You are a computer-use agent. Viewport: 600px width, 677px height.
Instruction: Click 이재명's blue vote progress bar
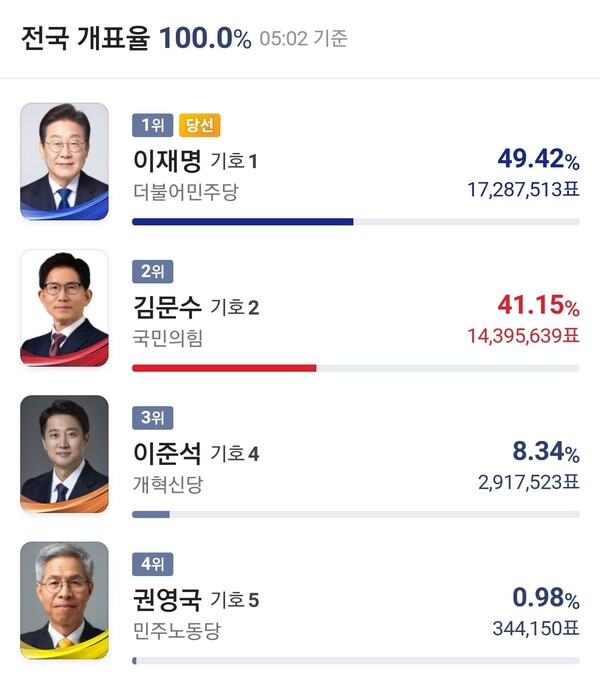[242, 221]
